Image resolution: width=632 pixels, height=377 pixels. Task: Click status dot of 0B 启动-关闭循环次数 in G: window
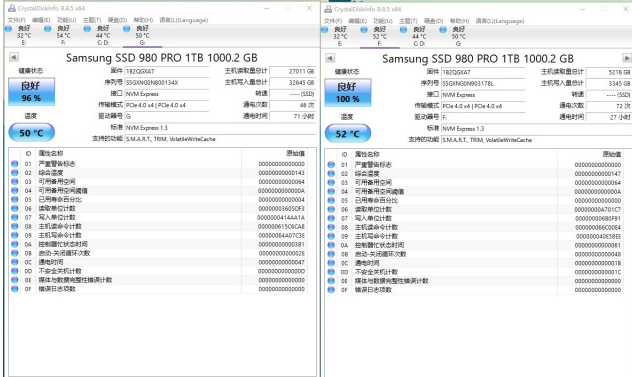point(15,253)
